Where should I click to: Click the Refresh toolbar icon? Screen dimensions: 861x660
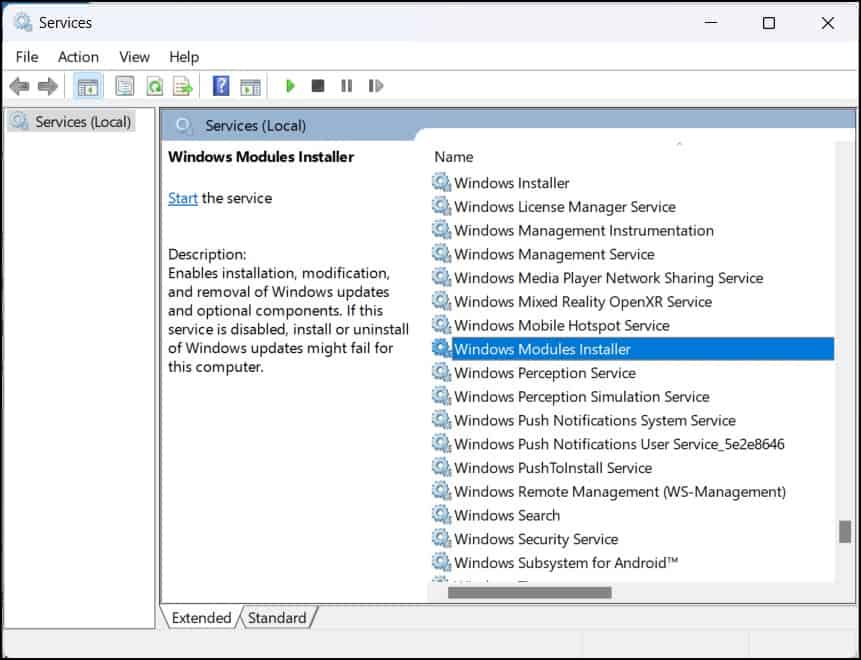[x=155, y=86]
